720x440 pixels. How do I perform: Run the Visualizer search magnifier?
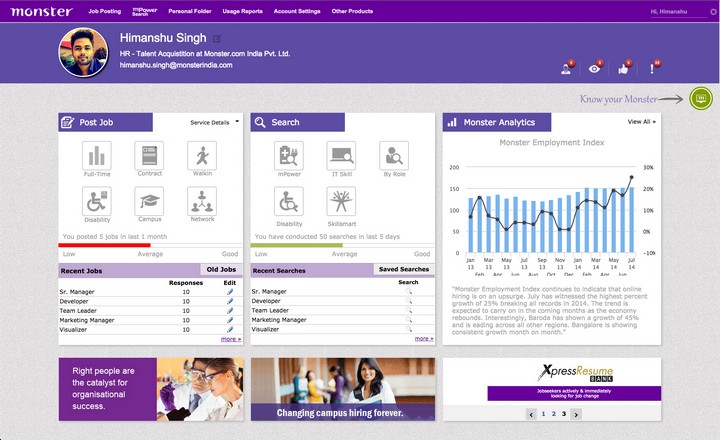pos(408,329)
